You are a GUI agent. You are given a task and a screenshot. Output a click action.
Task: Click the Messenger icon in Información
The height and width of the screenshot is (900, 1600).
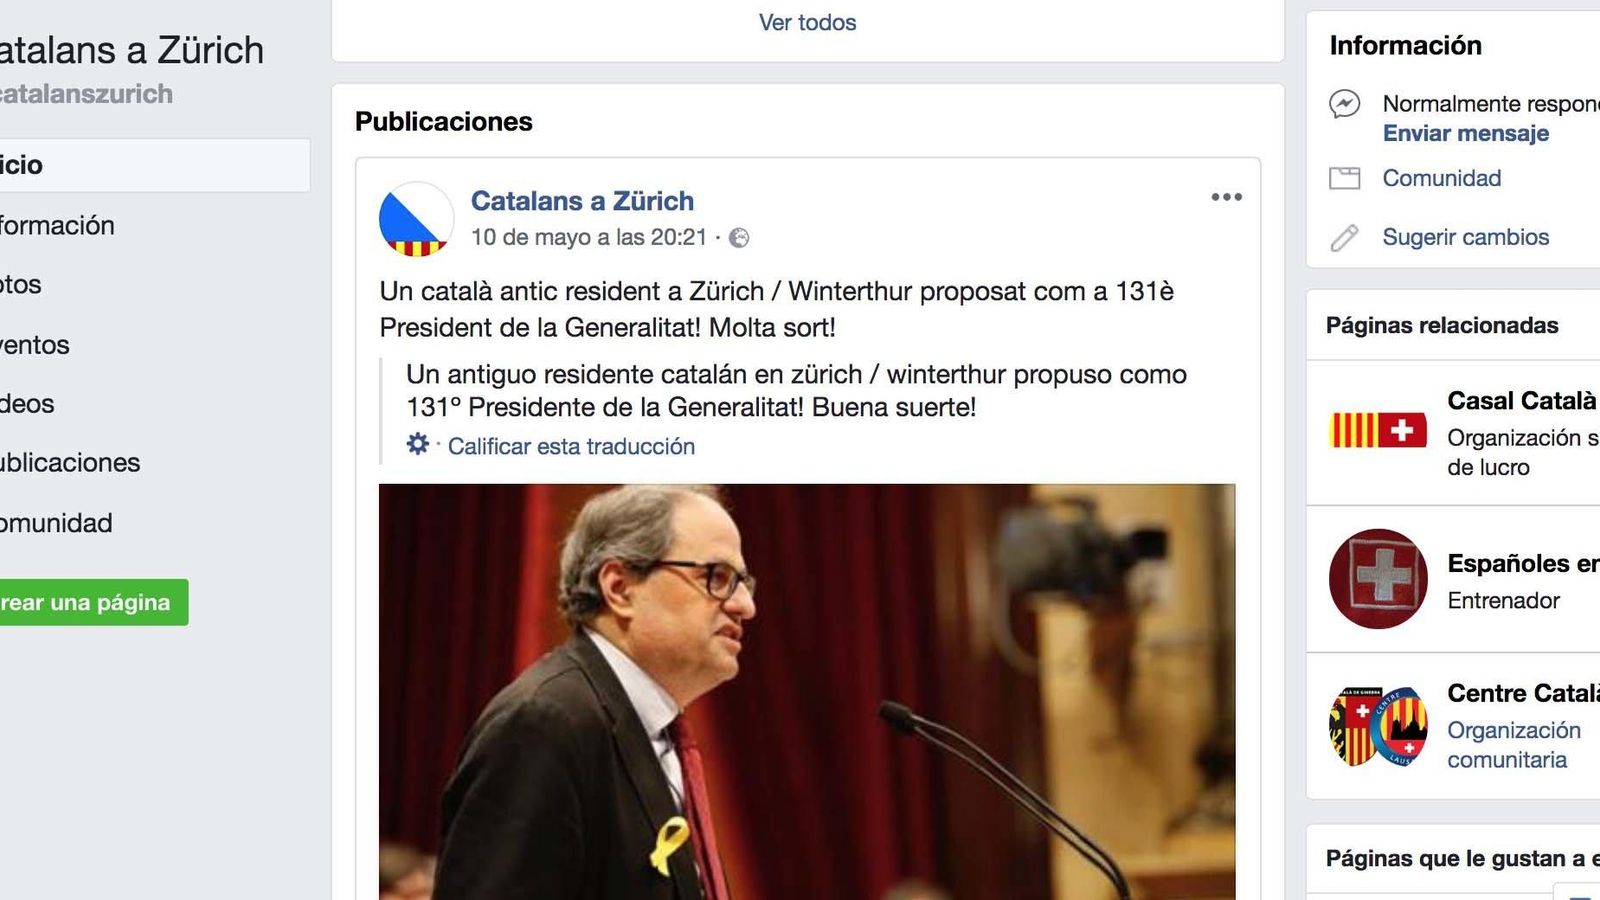click(x=1344, y=104)
